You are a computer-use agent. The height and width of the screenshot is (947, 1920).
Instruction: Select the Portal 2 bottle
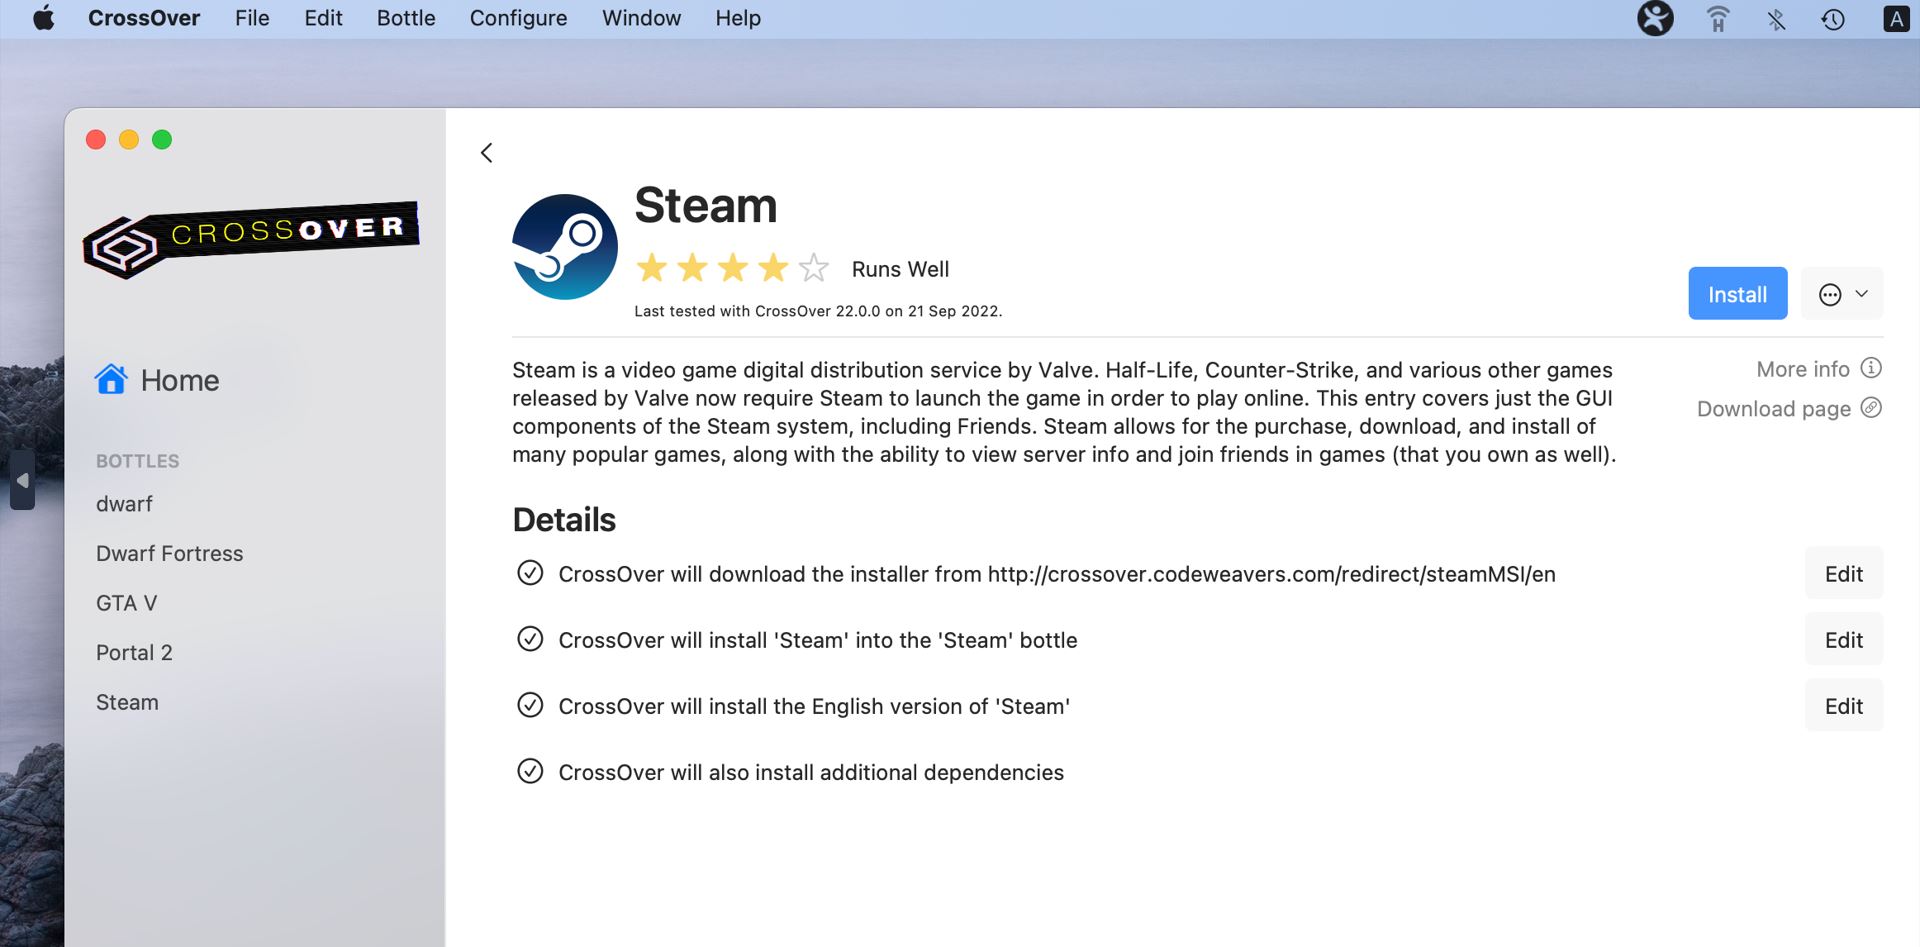[x=134, y=653]
